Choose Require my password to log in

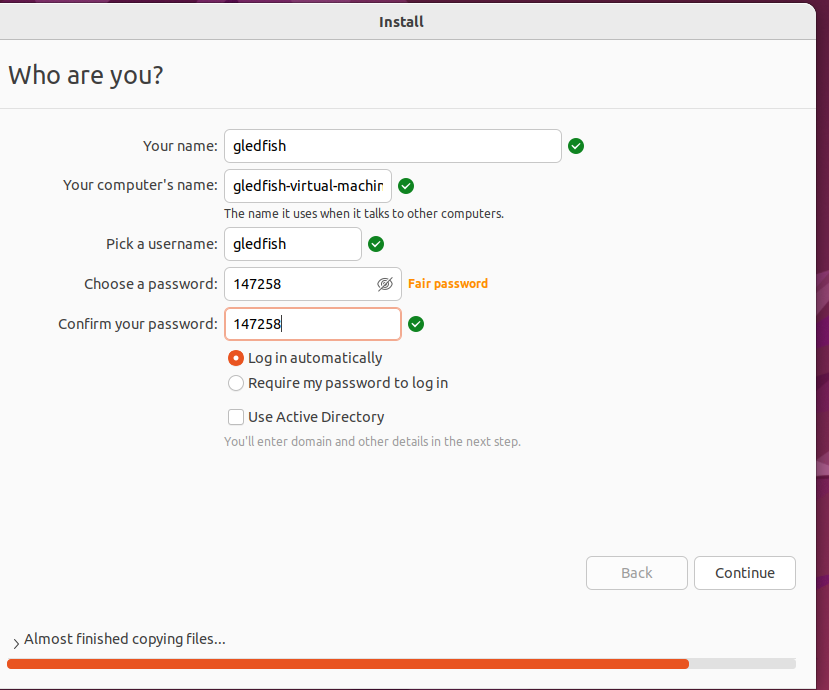[236, 383]
